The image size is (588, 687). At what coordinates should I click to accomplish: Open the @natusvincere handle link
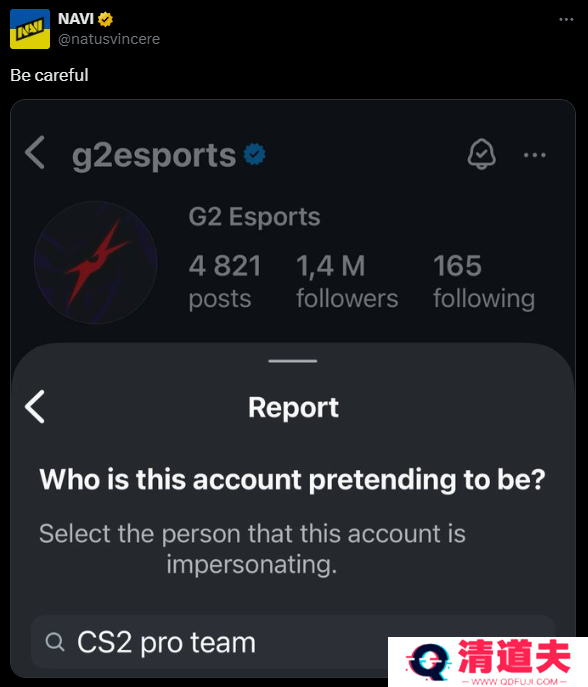[x=109, y=39]
